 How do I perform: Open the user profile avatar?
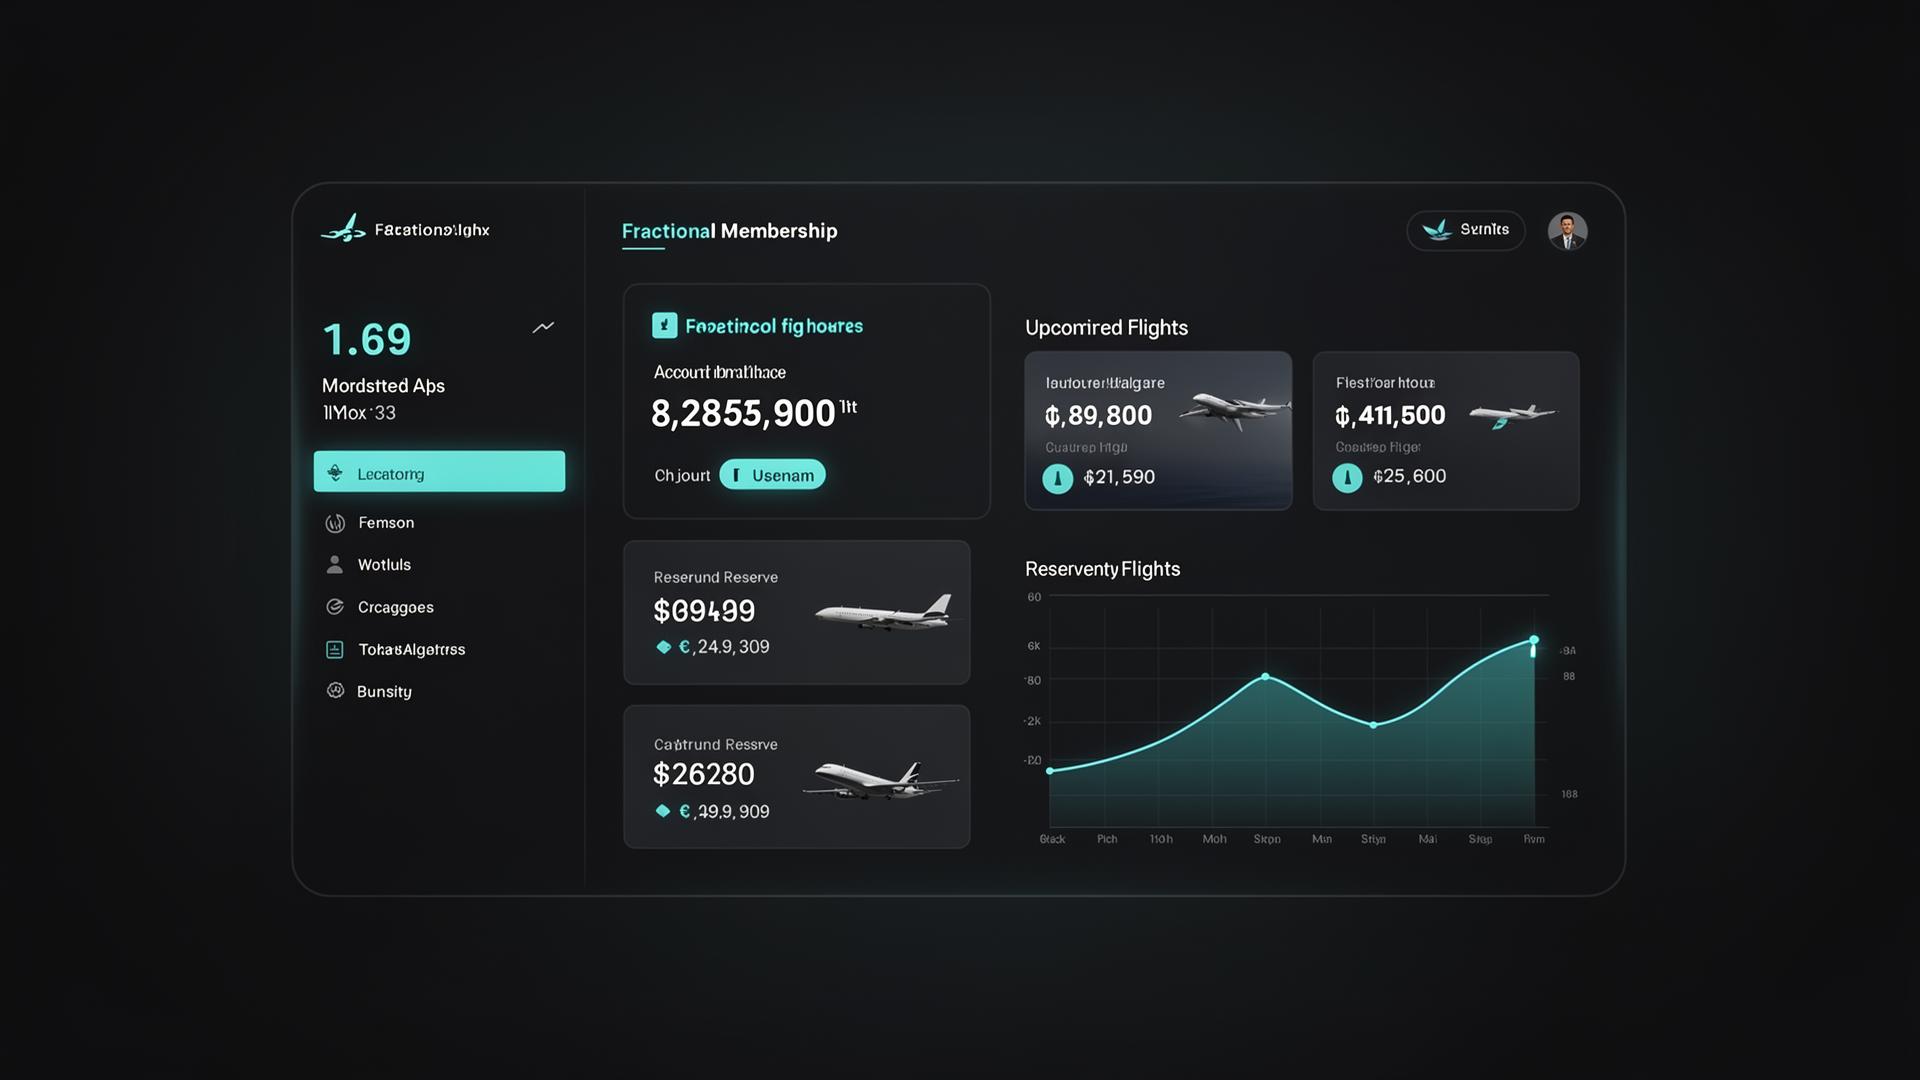coord(1567,231)
